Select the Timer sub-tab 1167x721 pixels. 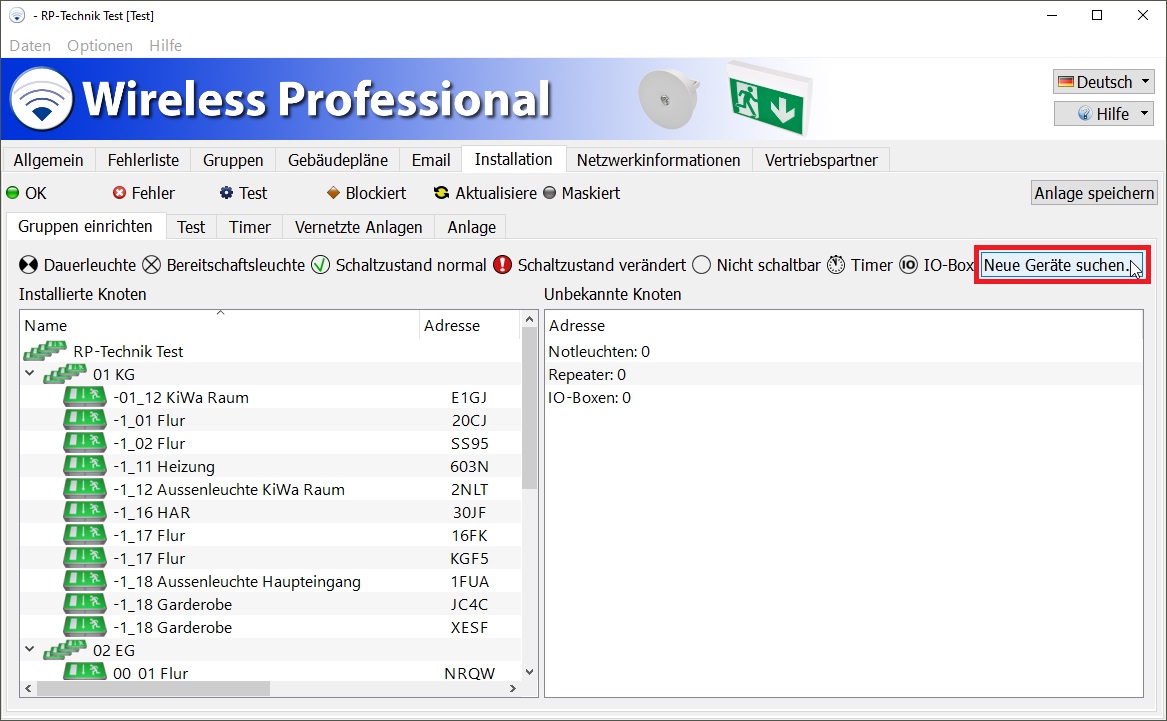tap(249, 227)
